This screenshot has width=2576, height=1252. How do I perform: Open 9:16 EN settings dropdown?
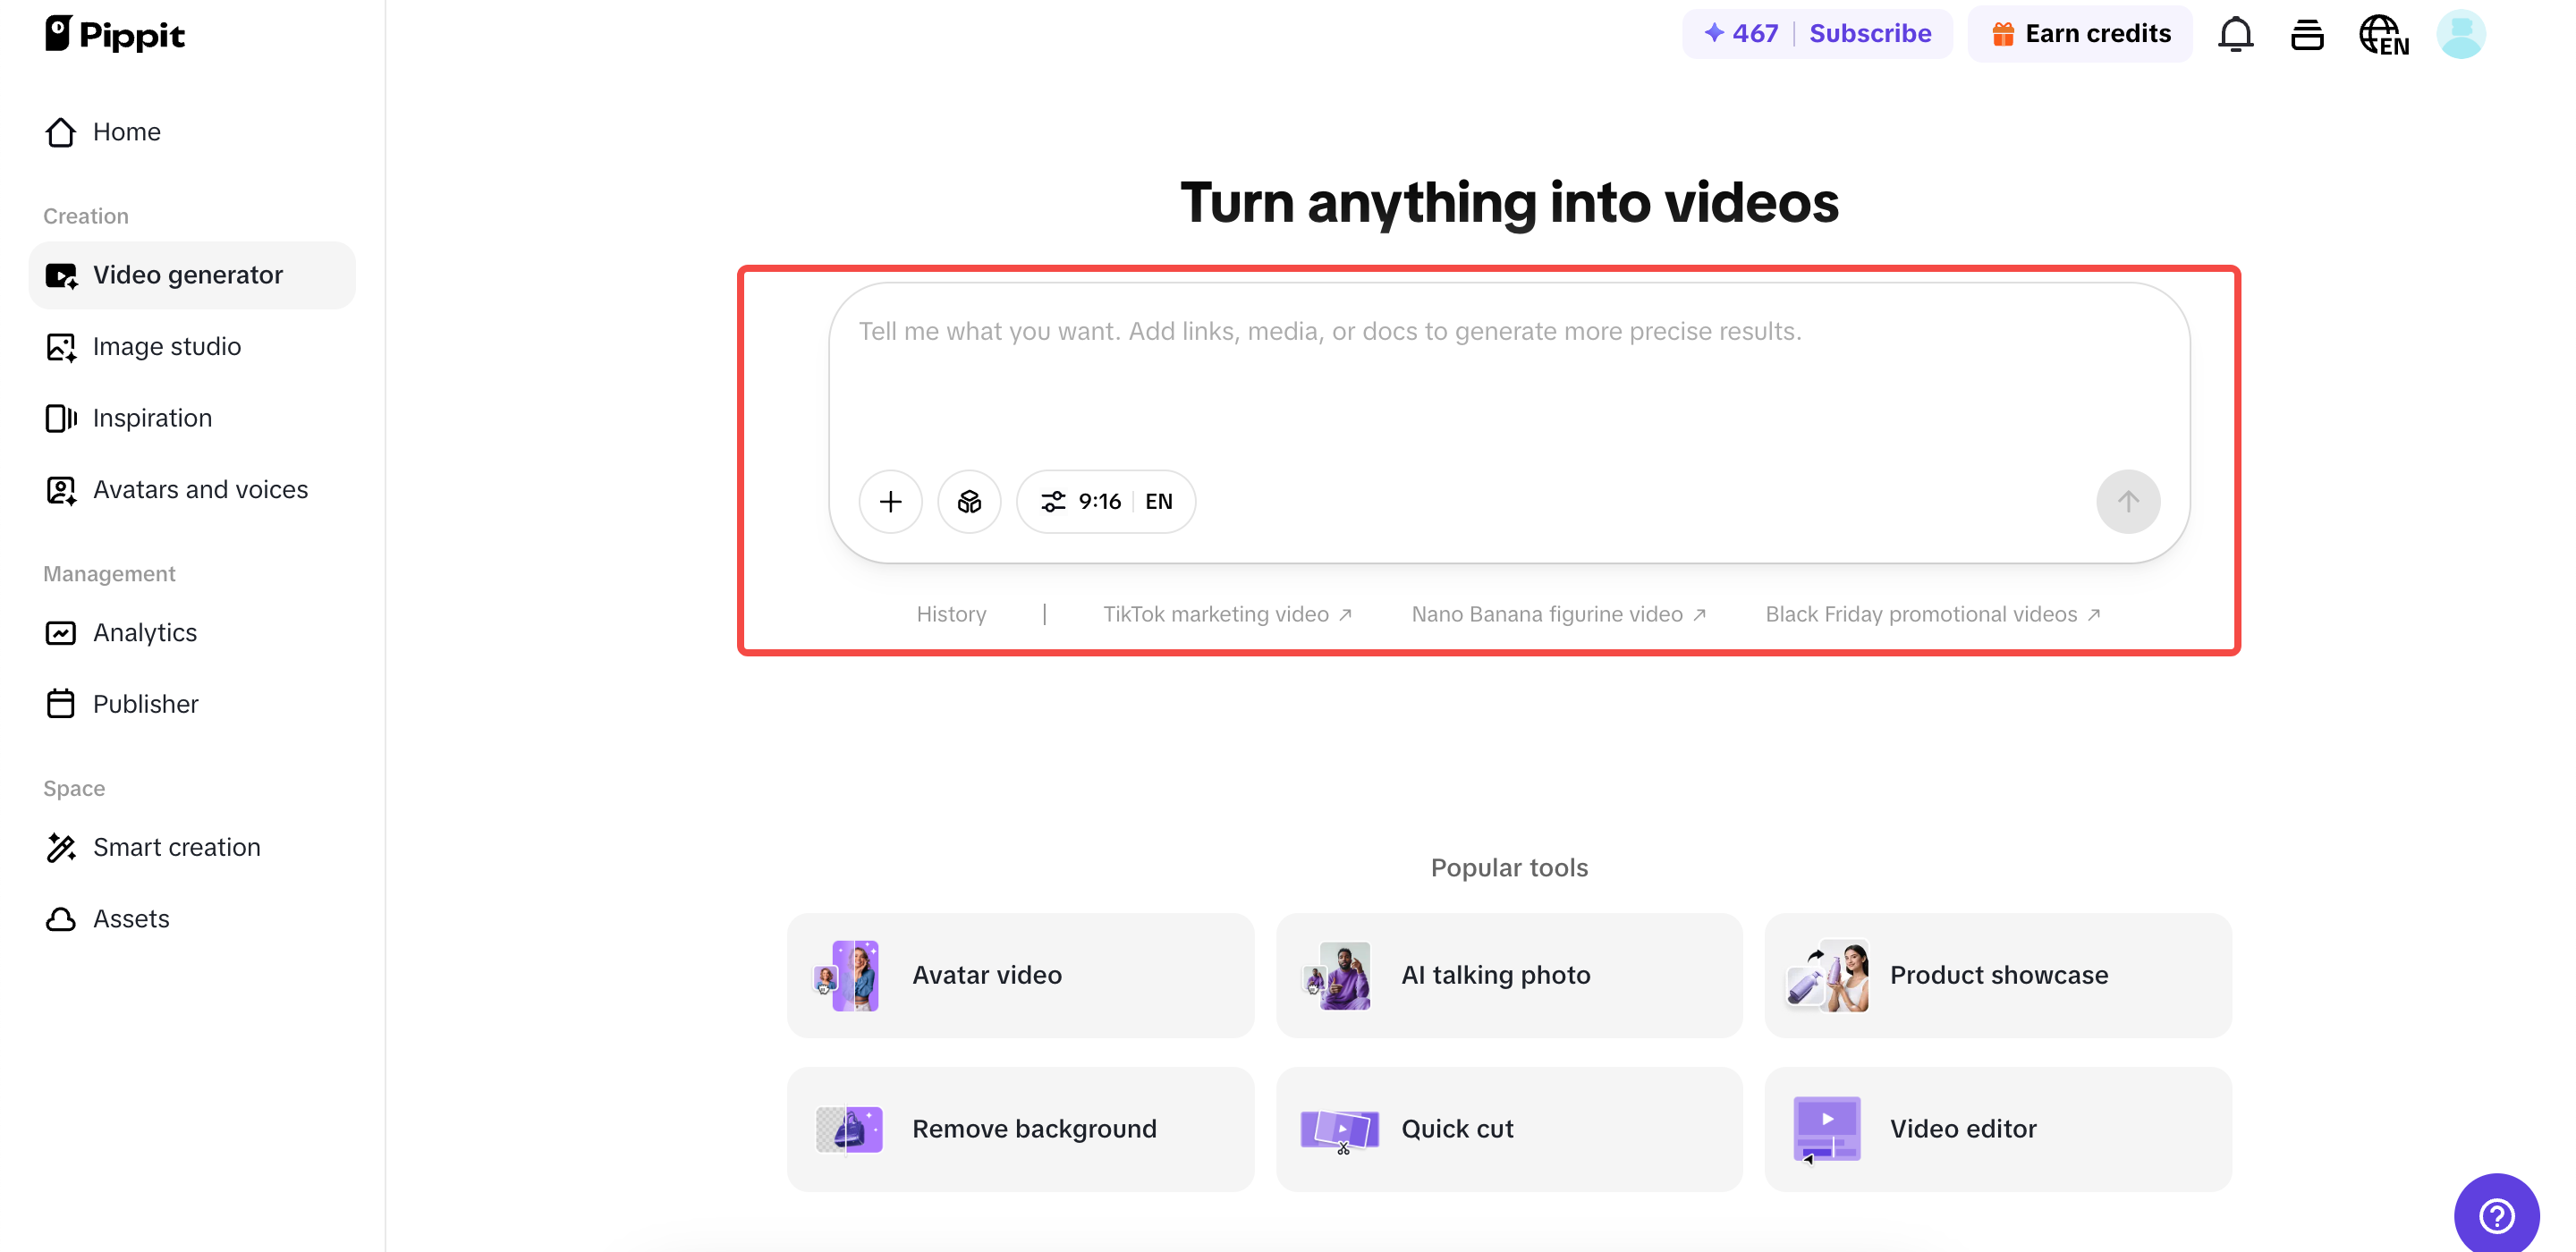(1106, 502)
